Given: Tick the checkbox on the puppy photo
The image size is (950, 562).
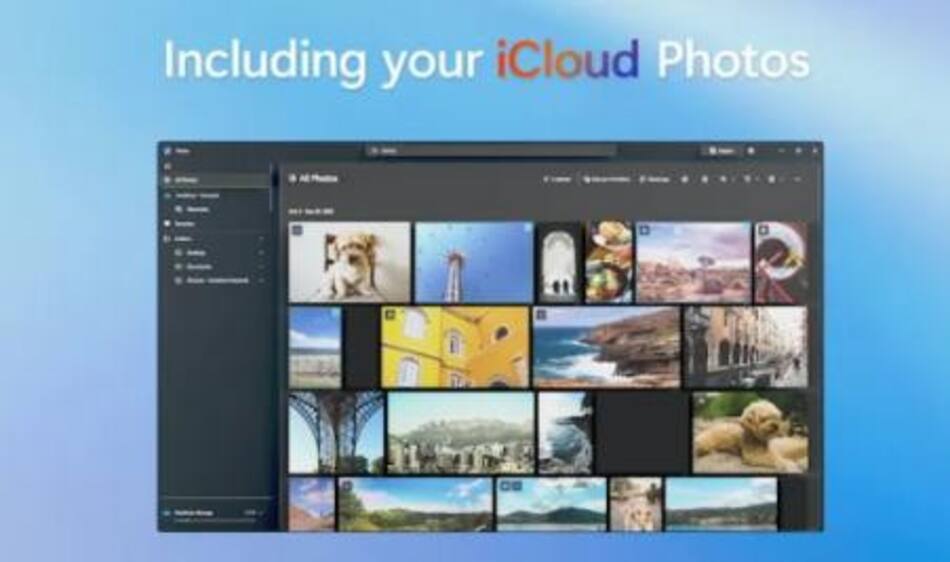Looking at the screenshot, I should pyautogui.click(x=297, y=230).
